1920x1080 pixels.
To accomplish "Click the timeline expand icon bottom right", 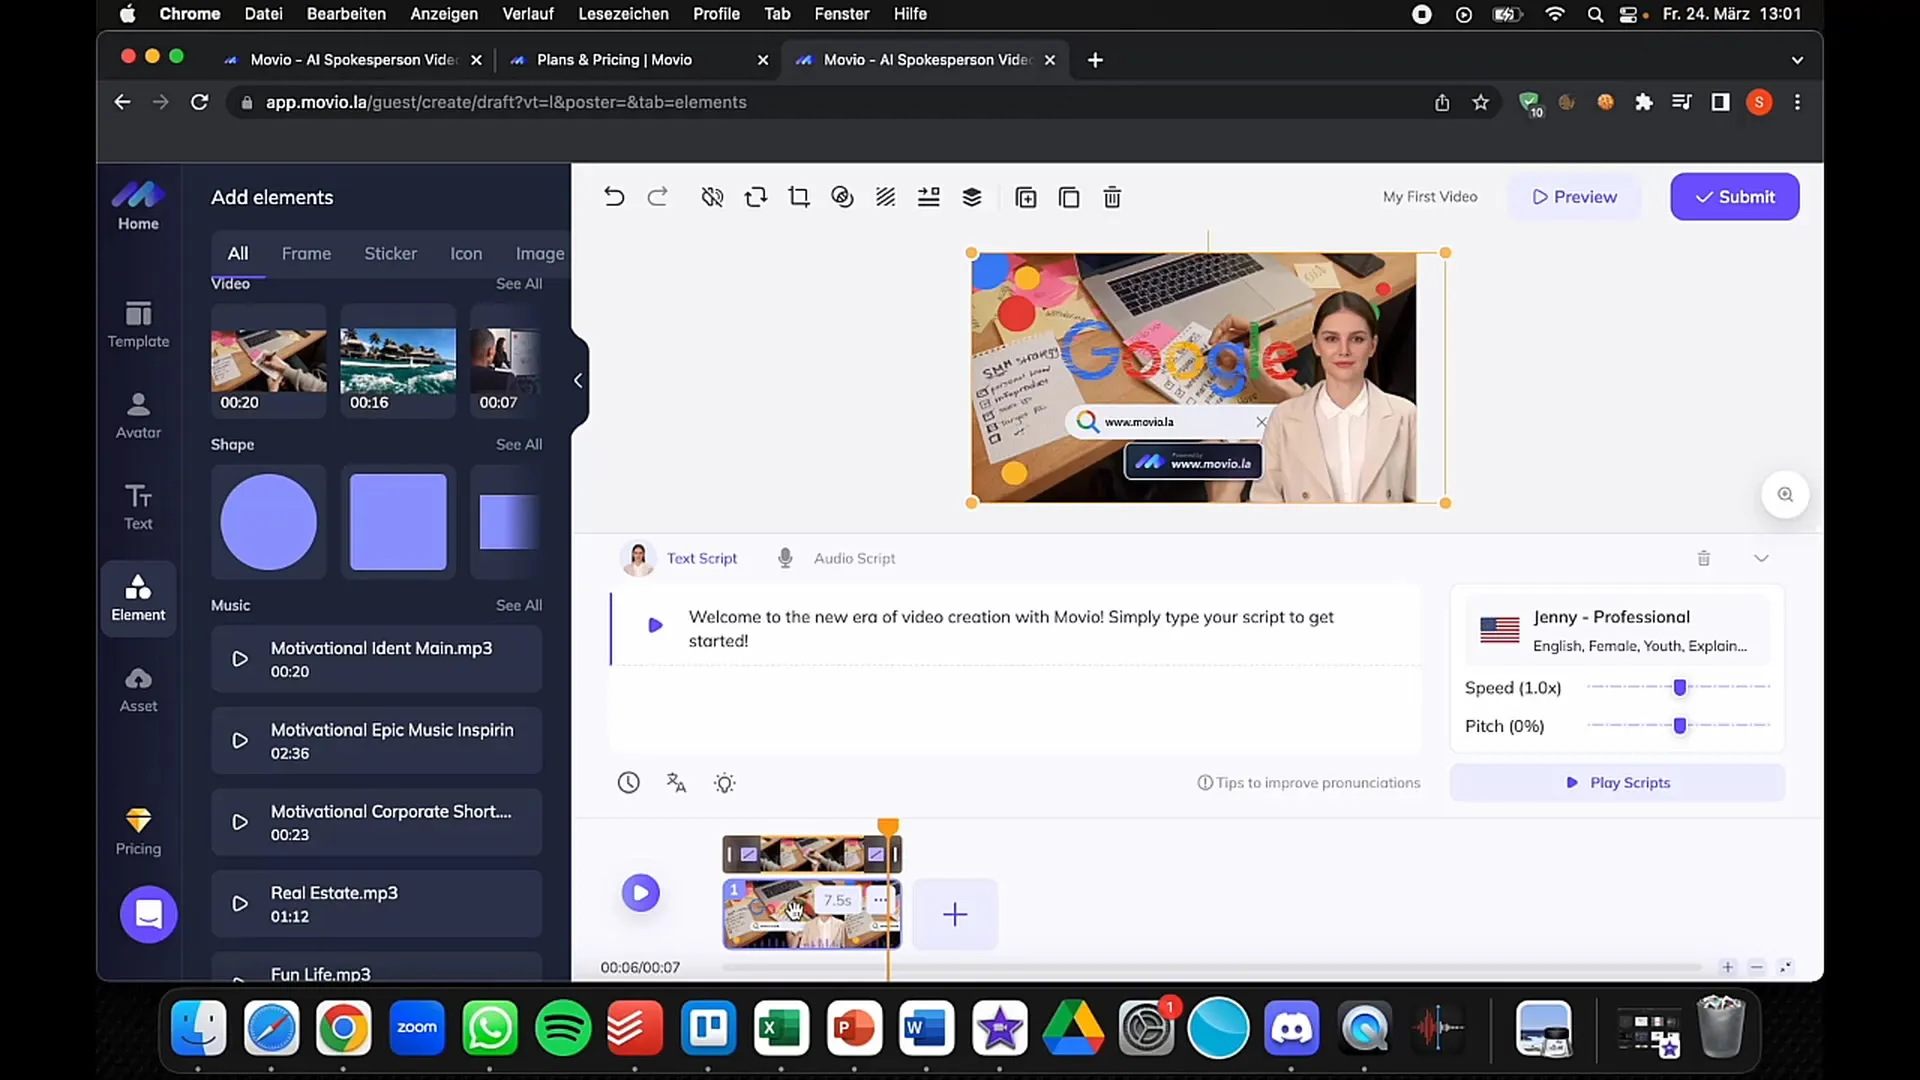I will click(1785, 965).
